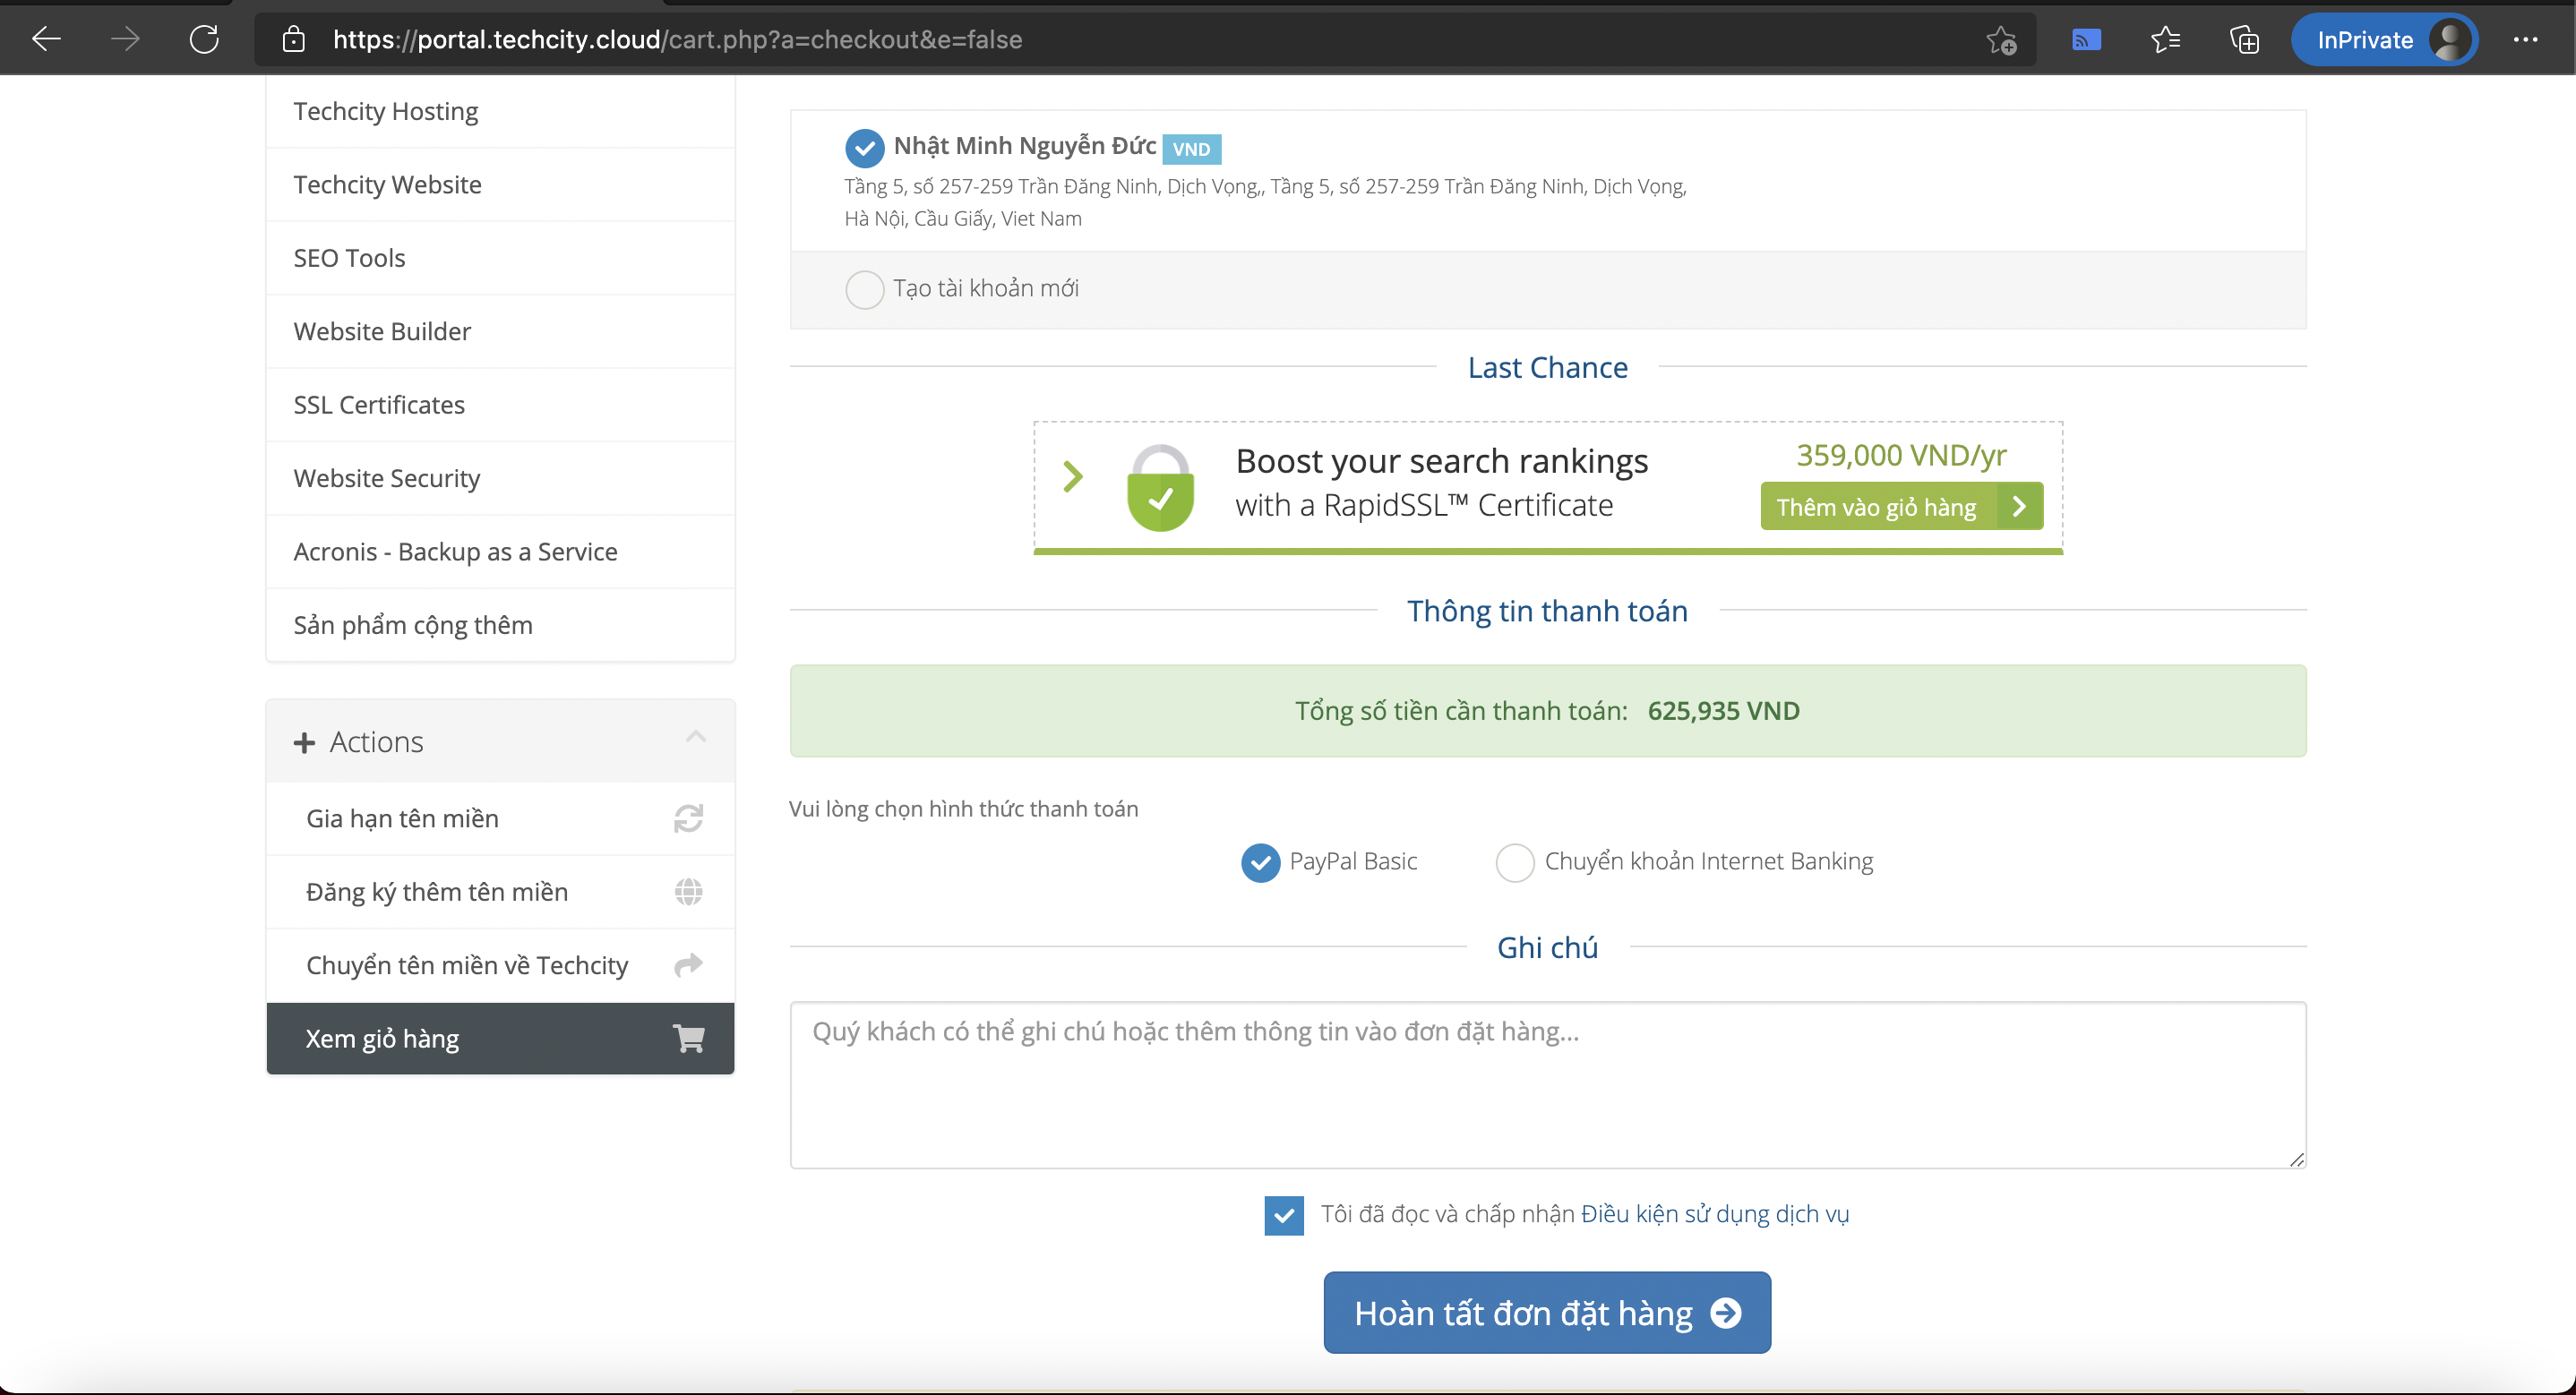Open Website Builder category

pos(500,331)
